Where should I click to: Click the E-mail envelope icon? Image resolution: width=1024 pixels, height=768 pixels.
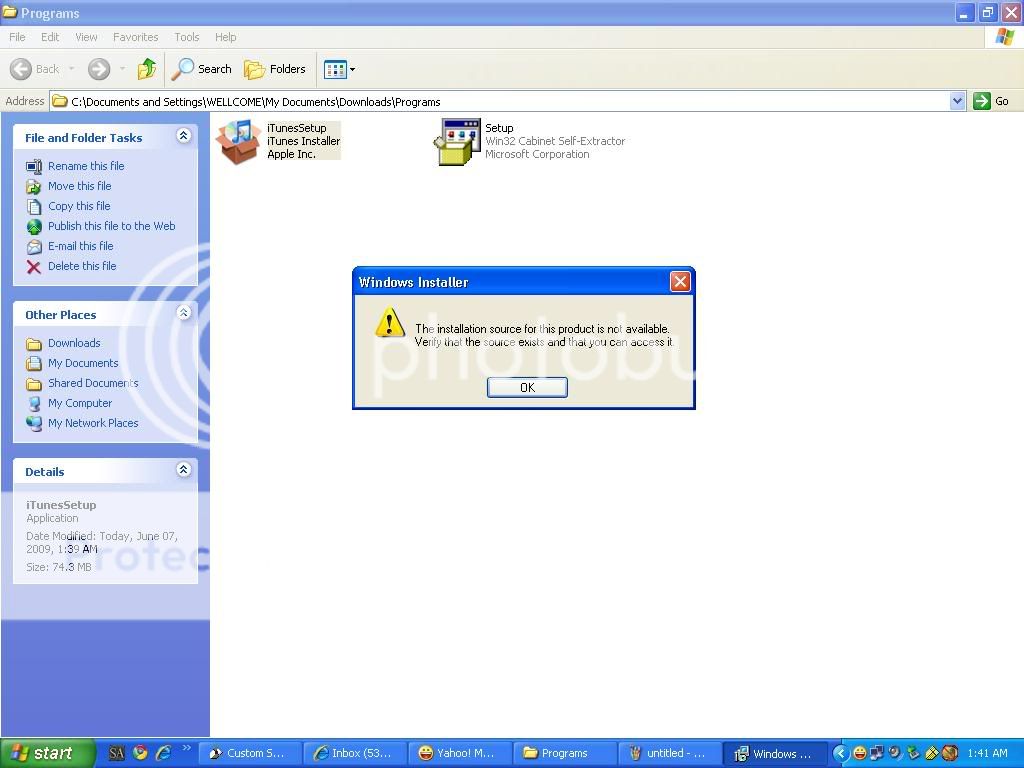point(34,247)
